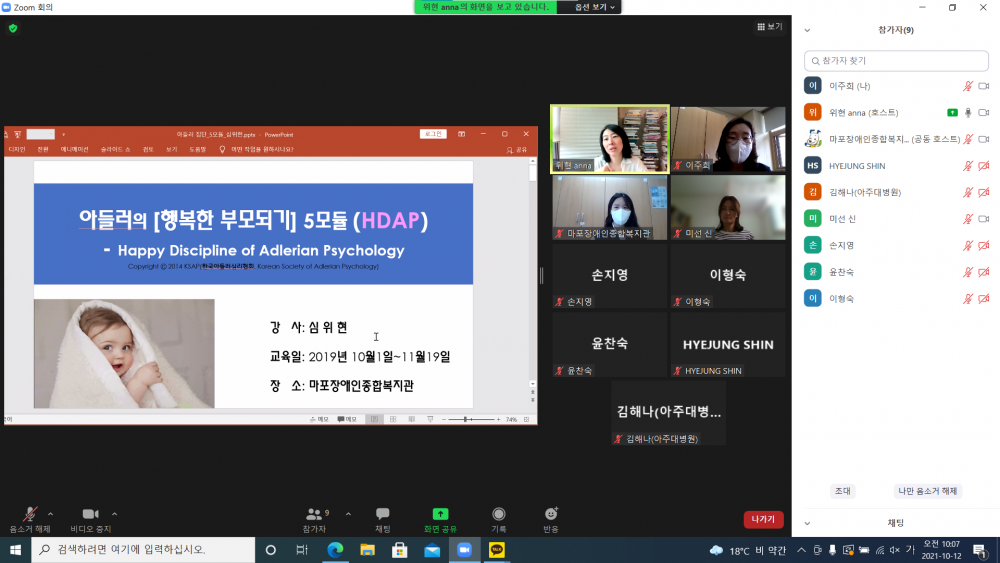The image size is (1000, 563).
Task: Open the 옵션 보기 dropdown
Action: click(x=589, y=7)
